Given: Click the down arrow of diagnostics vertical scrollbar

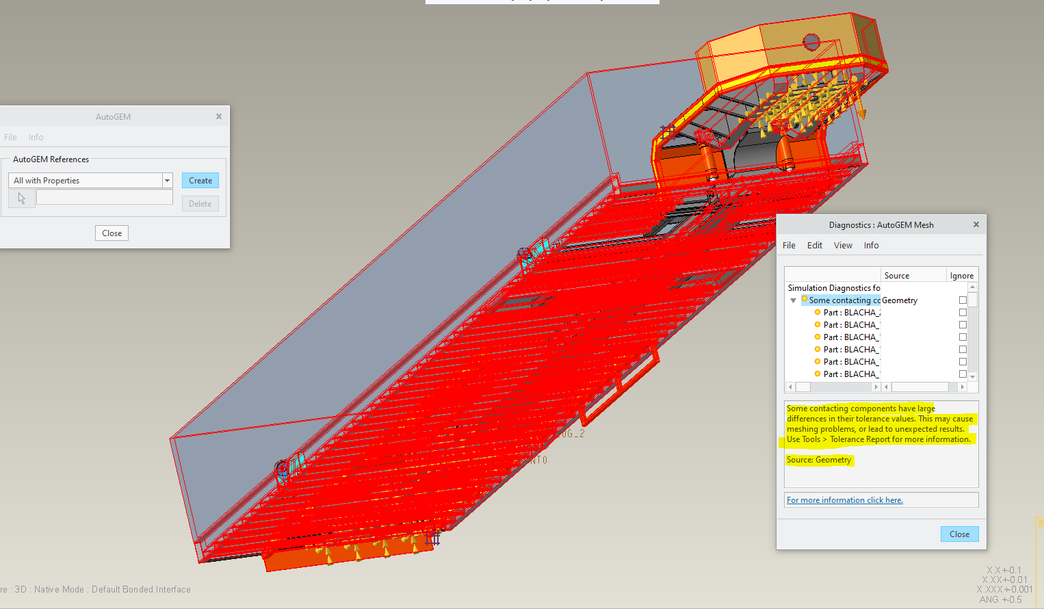Looking at the screenshot, I should coord(973,377).
